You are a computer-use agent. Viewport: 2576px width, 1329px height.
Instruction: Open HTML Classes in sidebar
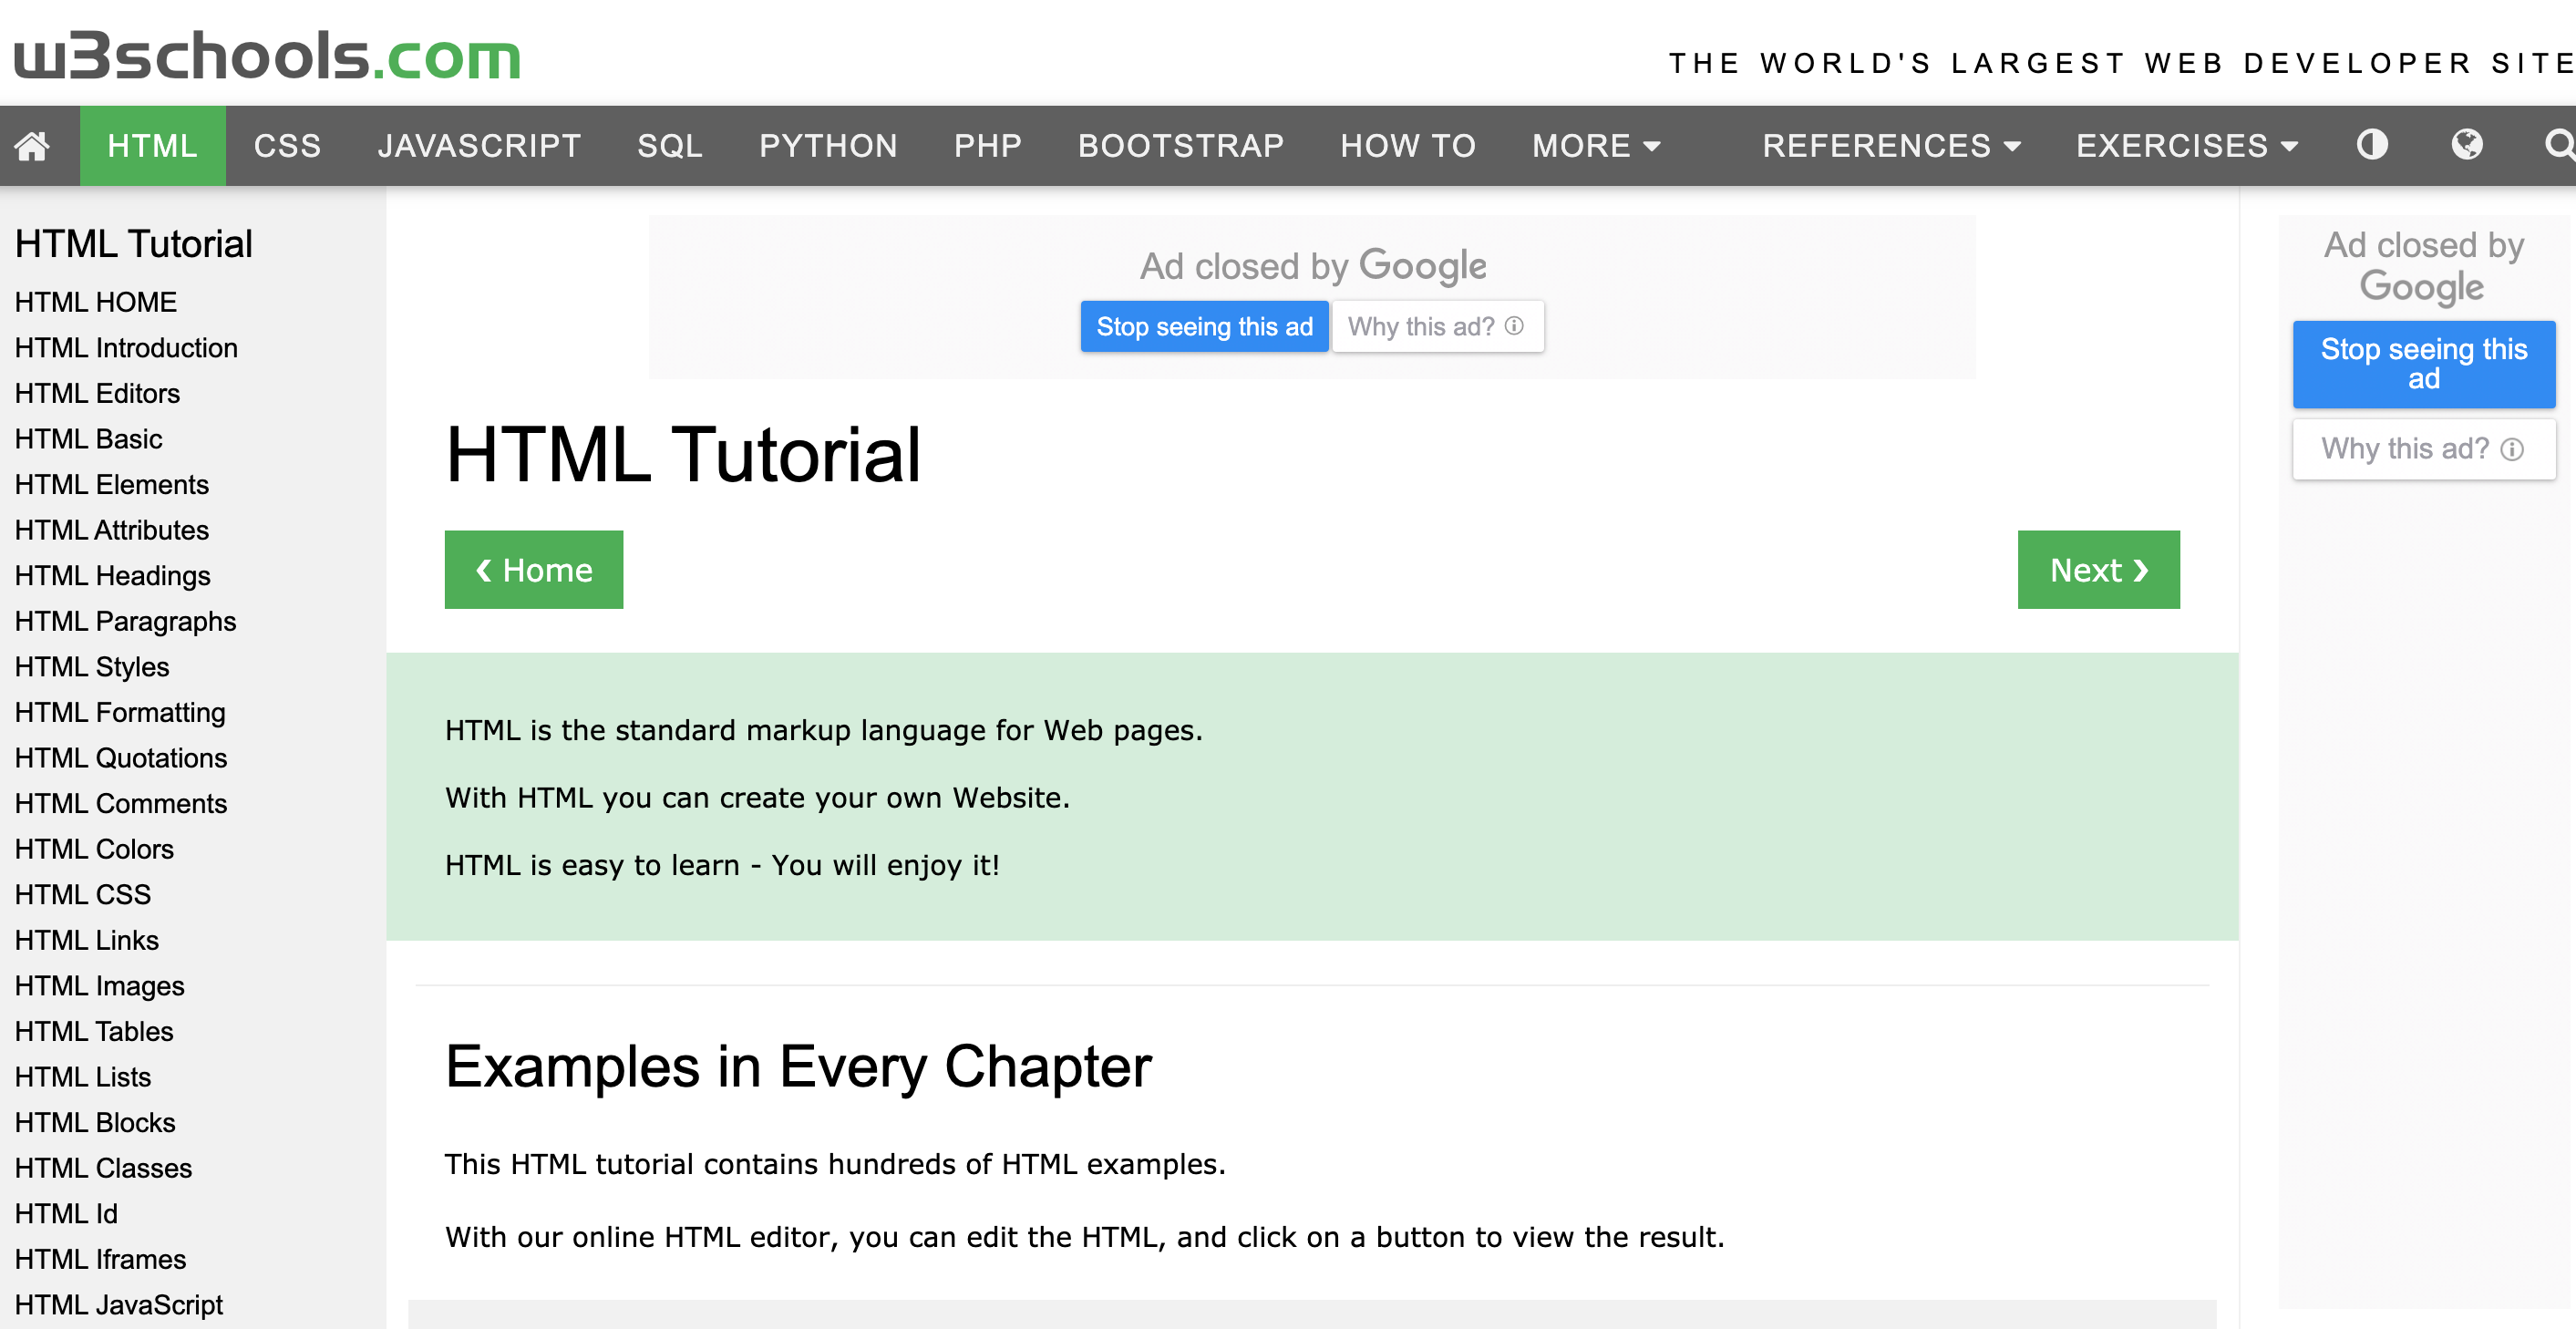103,1168
